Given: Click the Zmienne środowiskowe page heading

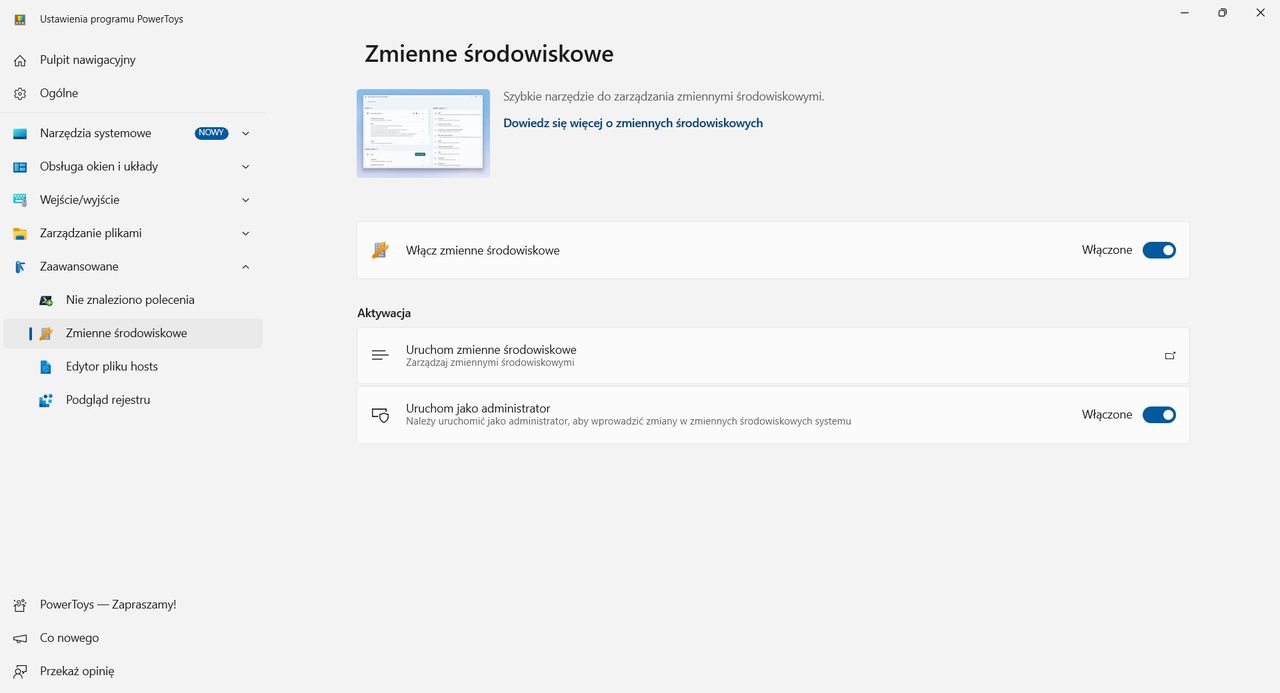Looking at the screenshot, I should point(489,54).
